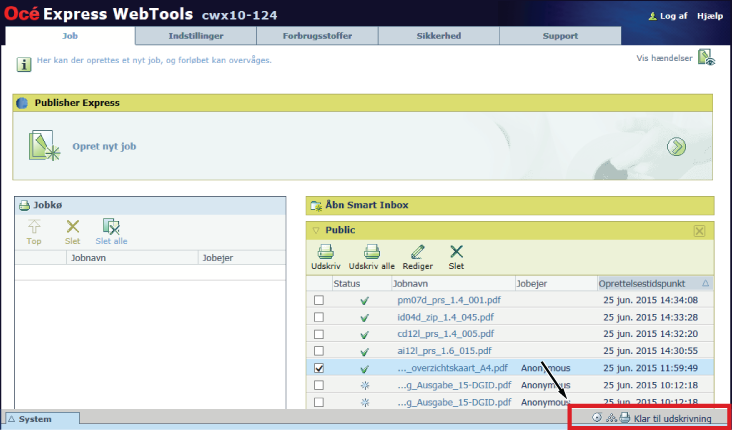Click the Åbn Smart Inbox header
The width and height of the screenshot is (732, 430).
pyautogui.click(x=510, y=205)
